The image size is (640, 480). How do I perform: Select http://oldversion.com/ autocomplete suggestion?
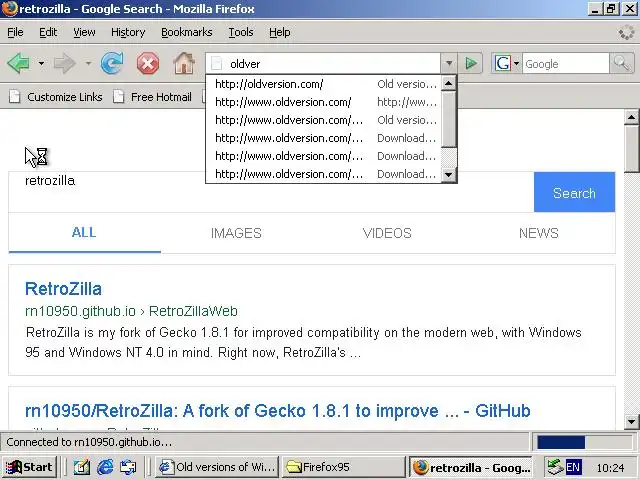tap(324, 84)
